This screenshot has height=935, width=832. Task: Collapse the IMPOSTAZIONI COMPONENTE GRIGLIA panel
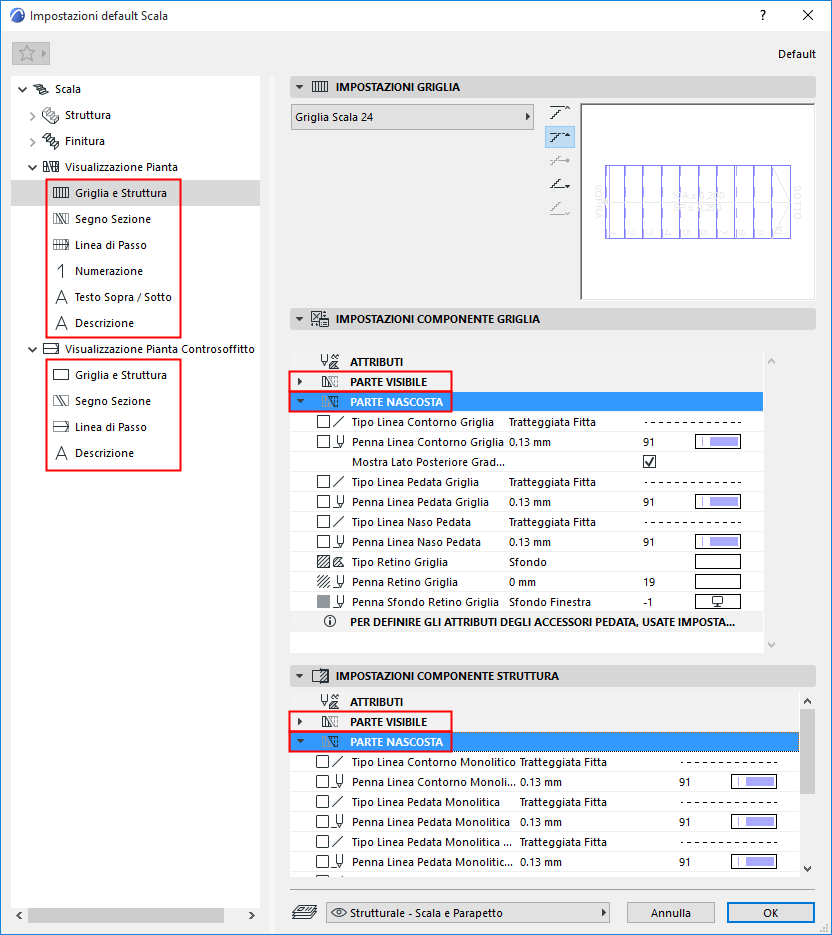pyautogui.click(x=299, y=319)
